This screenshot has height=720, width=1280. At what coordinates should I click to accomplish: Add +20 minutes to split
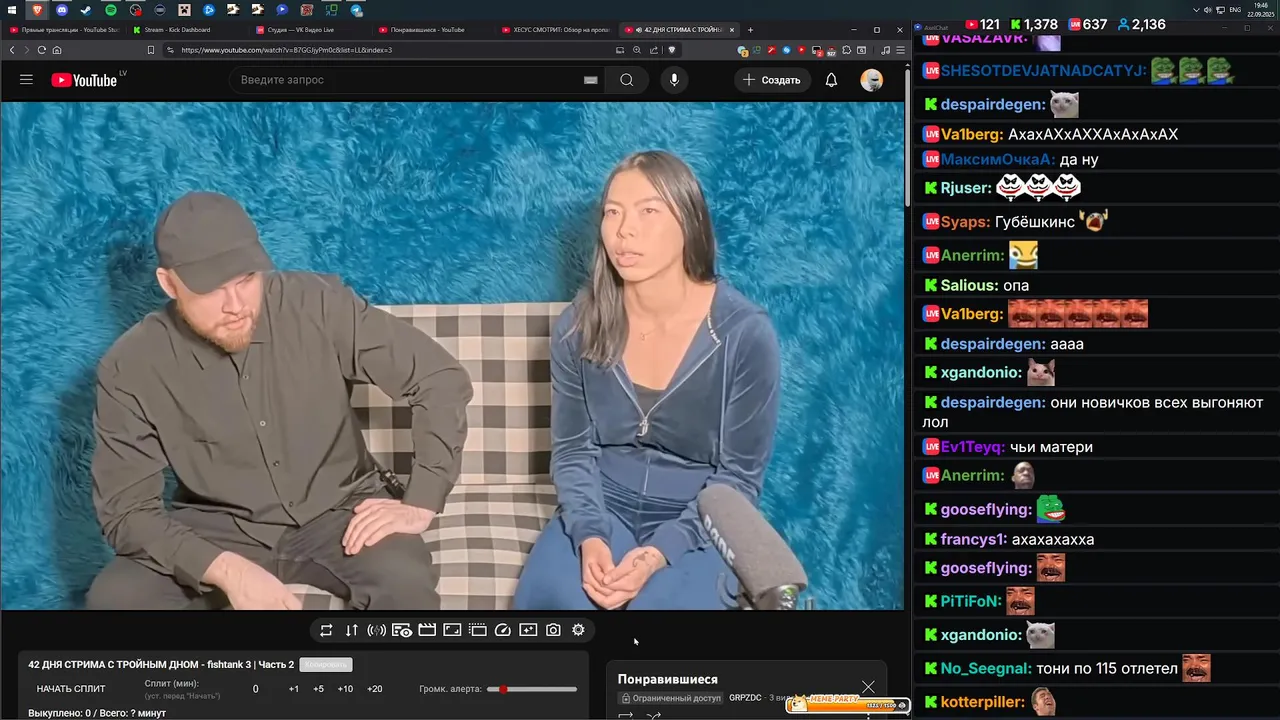click(x=375, y=689)
